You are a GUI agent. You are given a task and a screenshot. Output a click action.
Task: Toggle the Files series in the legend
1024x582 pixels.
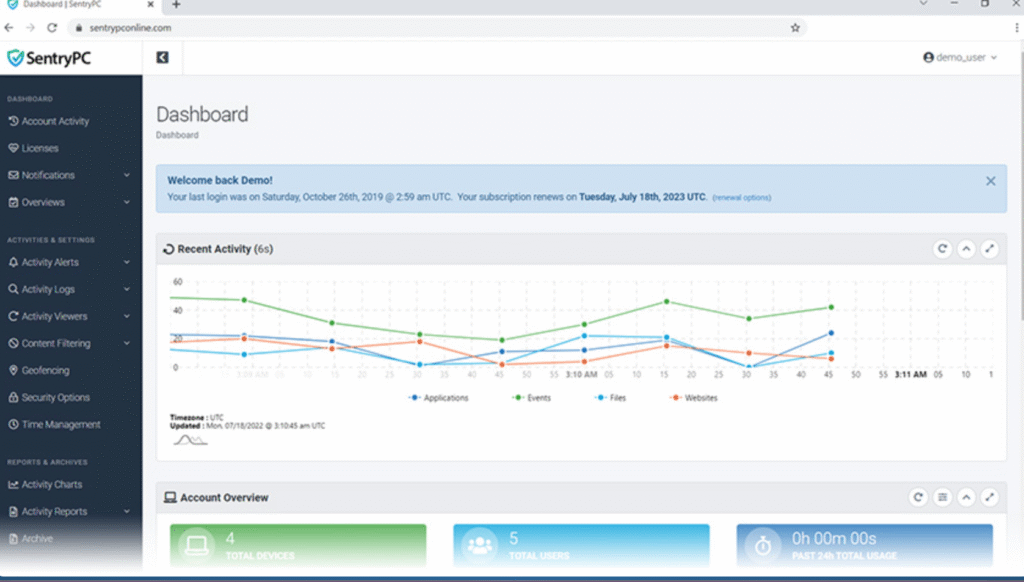click(x=611, y=398)
